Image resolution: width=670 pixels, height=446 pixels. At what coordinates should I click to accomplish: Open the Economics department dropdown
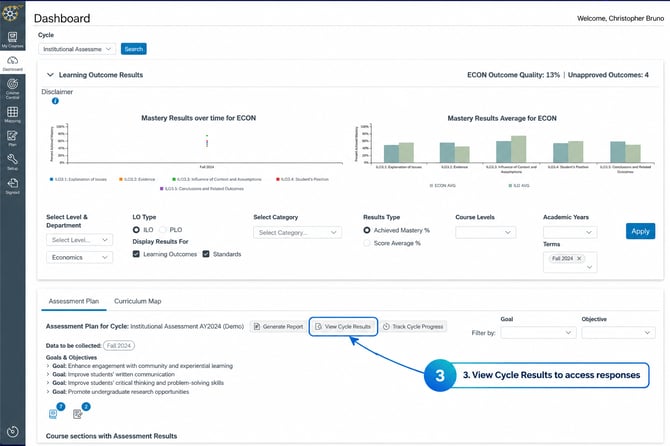click(x=79, y=258)
